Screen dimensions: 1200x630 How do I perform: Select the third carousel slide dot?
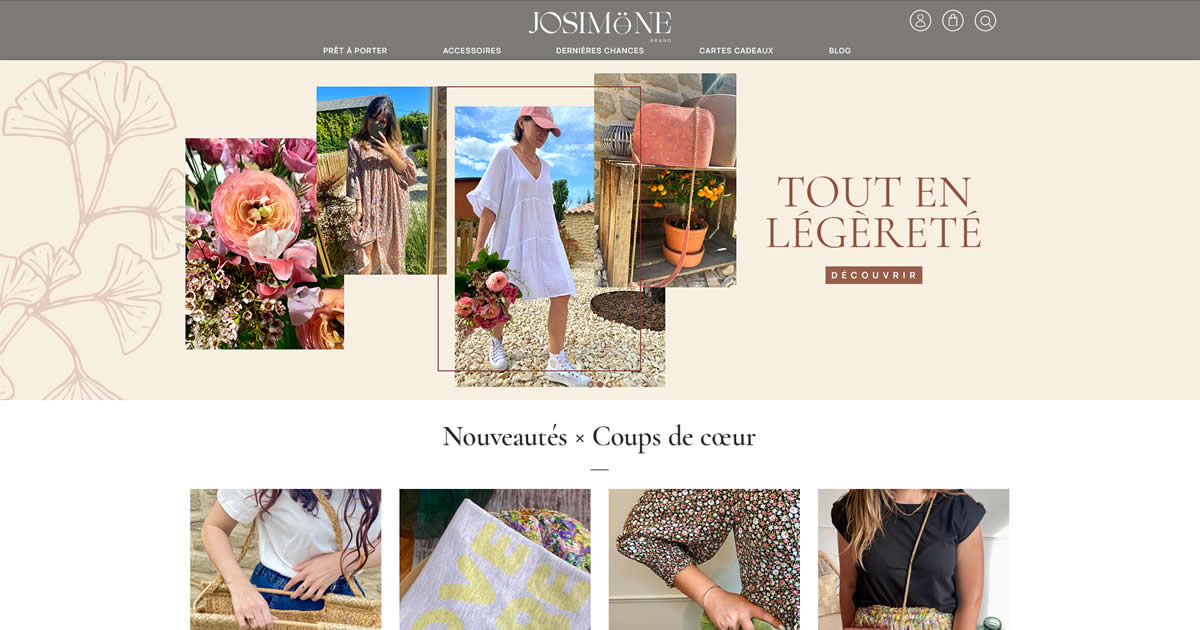(609, 384)
